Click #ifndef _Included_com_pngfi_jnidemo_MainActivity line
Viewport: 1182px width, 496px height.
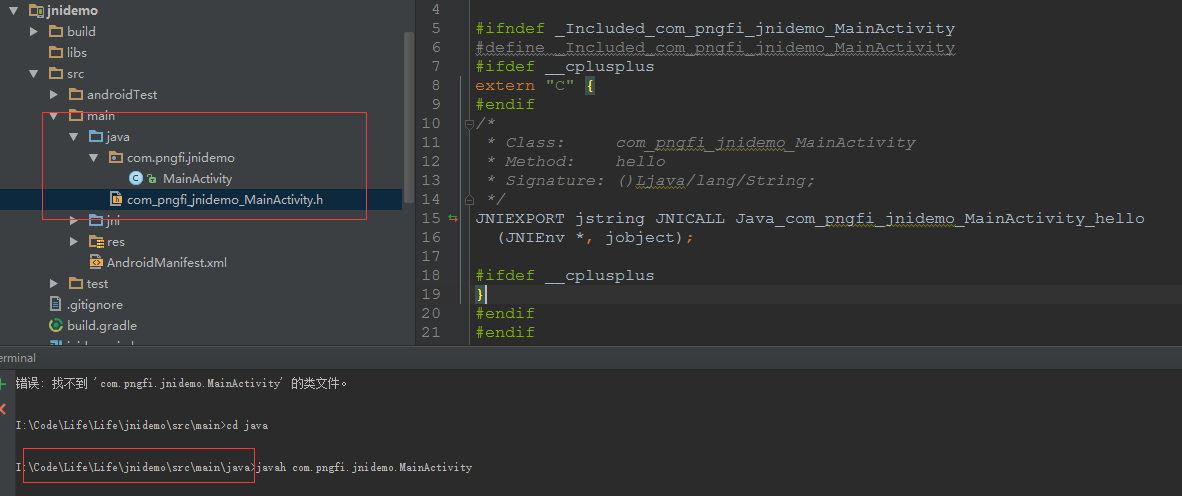(x=715, y=29)
